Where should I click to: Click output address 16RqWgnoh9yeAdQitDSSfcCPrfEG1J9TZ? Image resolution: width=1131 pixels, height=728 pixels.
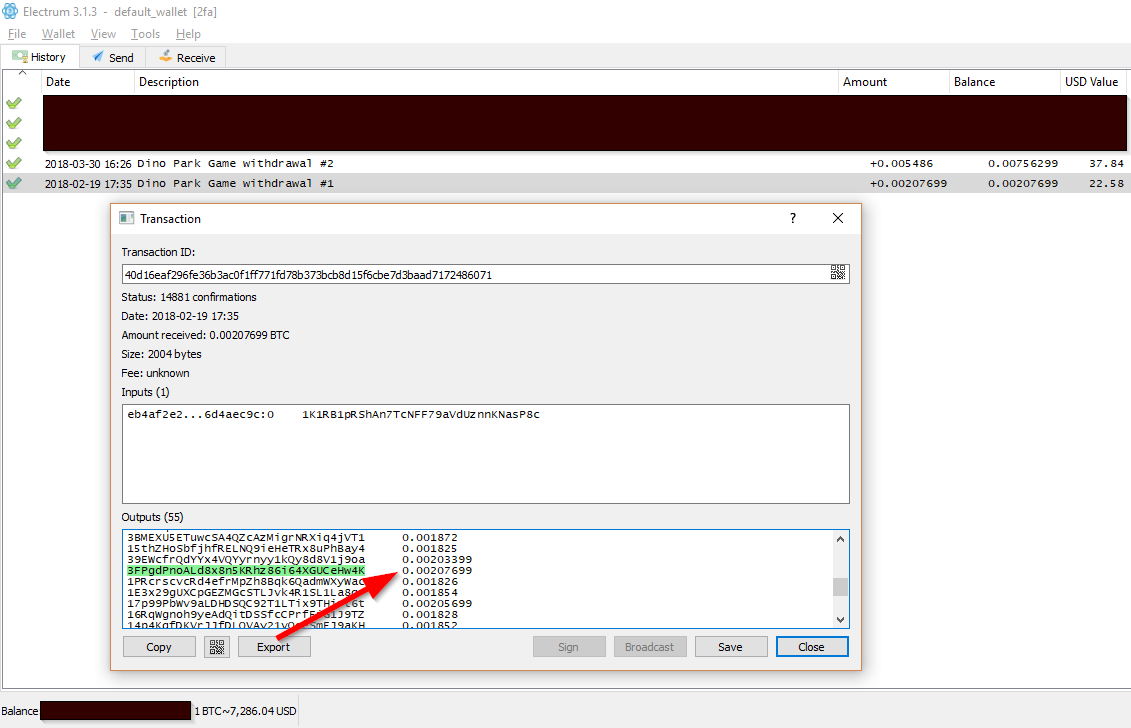coord(246,615)
